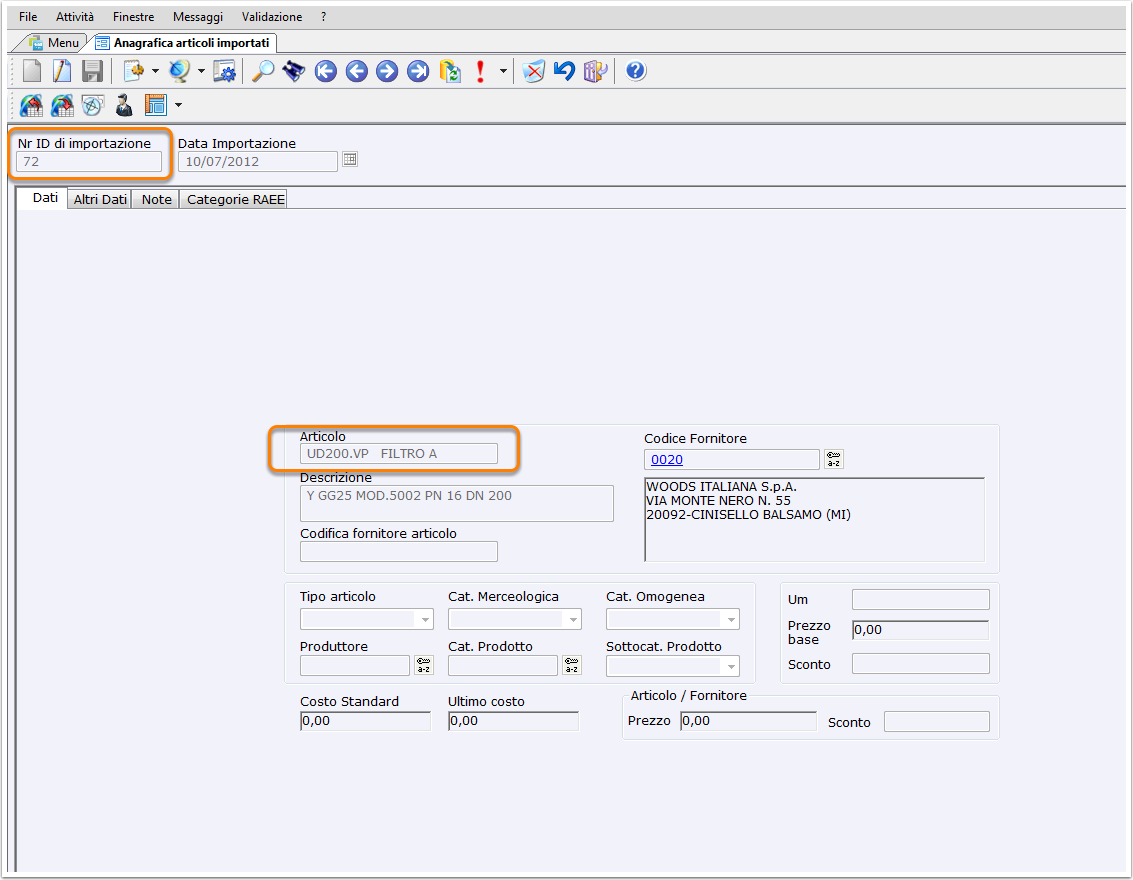This screenshot has height=880, width=1133.
Task: Click the compass window icon
Action: [93, 105]
